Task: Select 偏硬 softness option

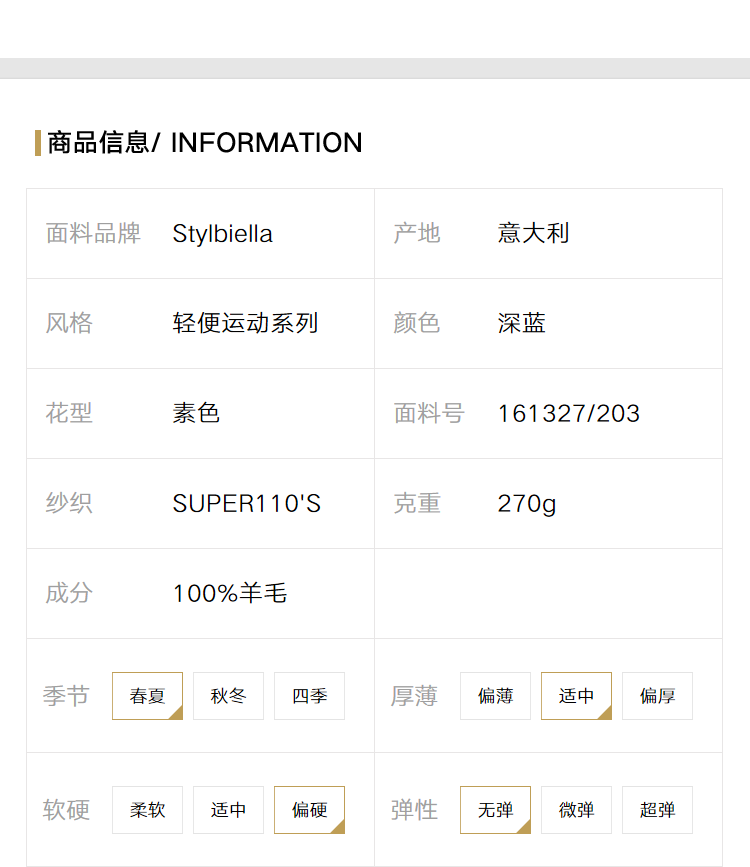Action: click(x=309, y=809)
